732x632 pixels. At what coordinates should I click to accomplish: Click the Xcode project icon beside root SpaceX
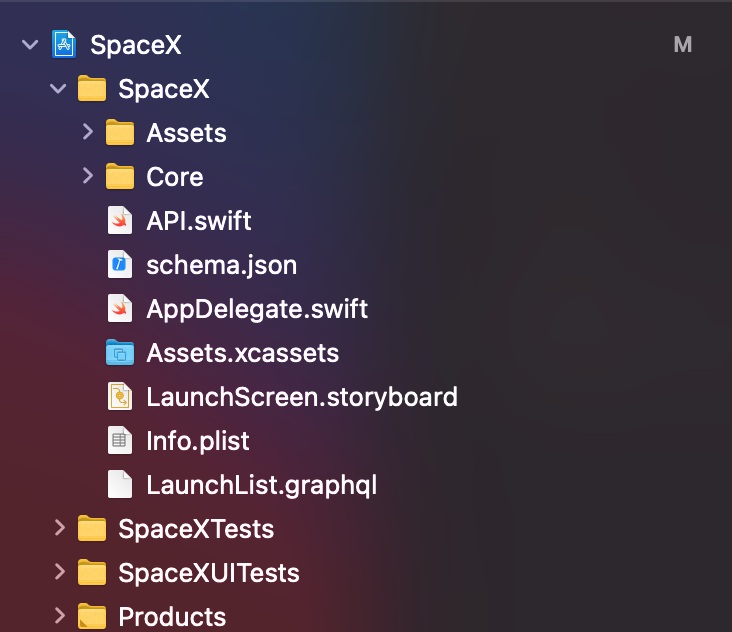coord(64,45)
